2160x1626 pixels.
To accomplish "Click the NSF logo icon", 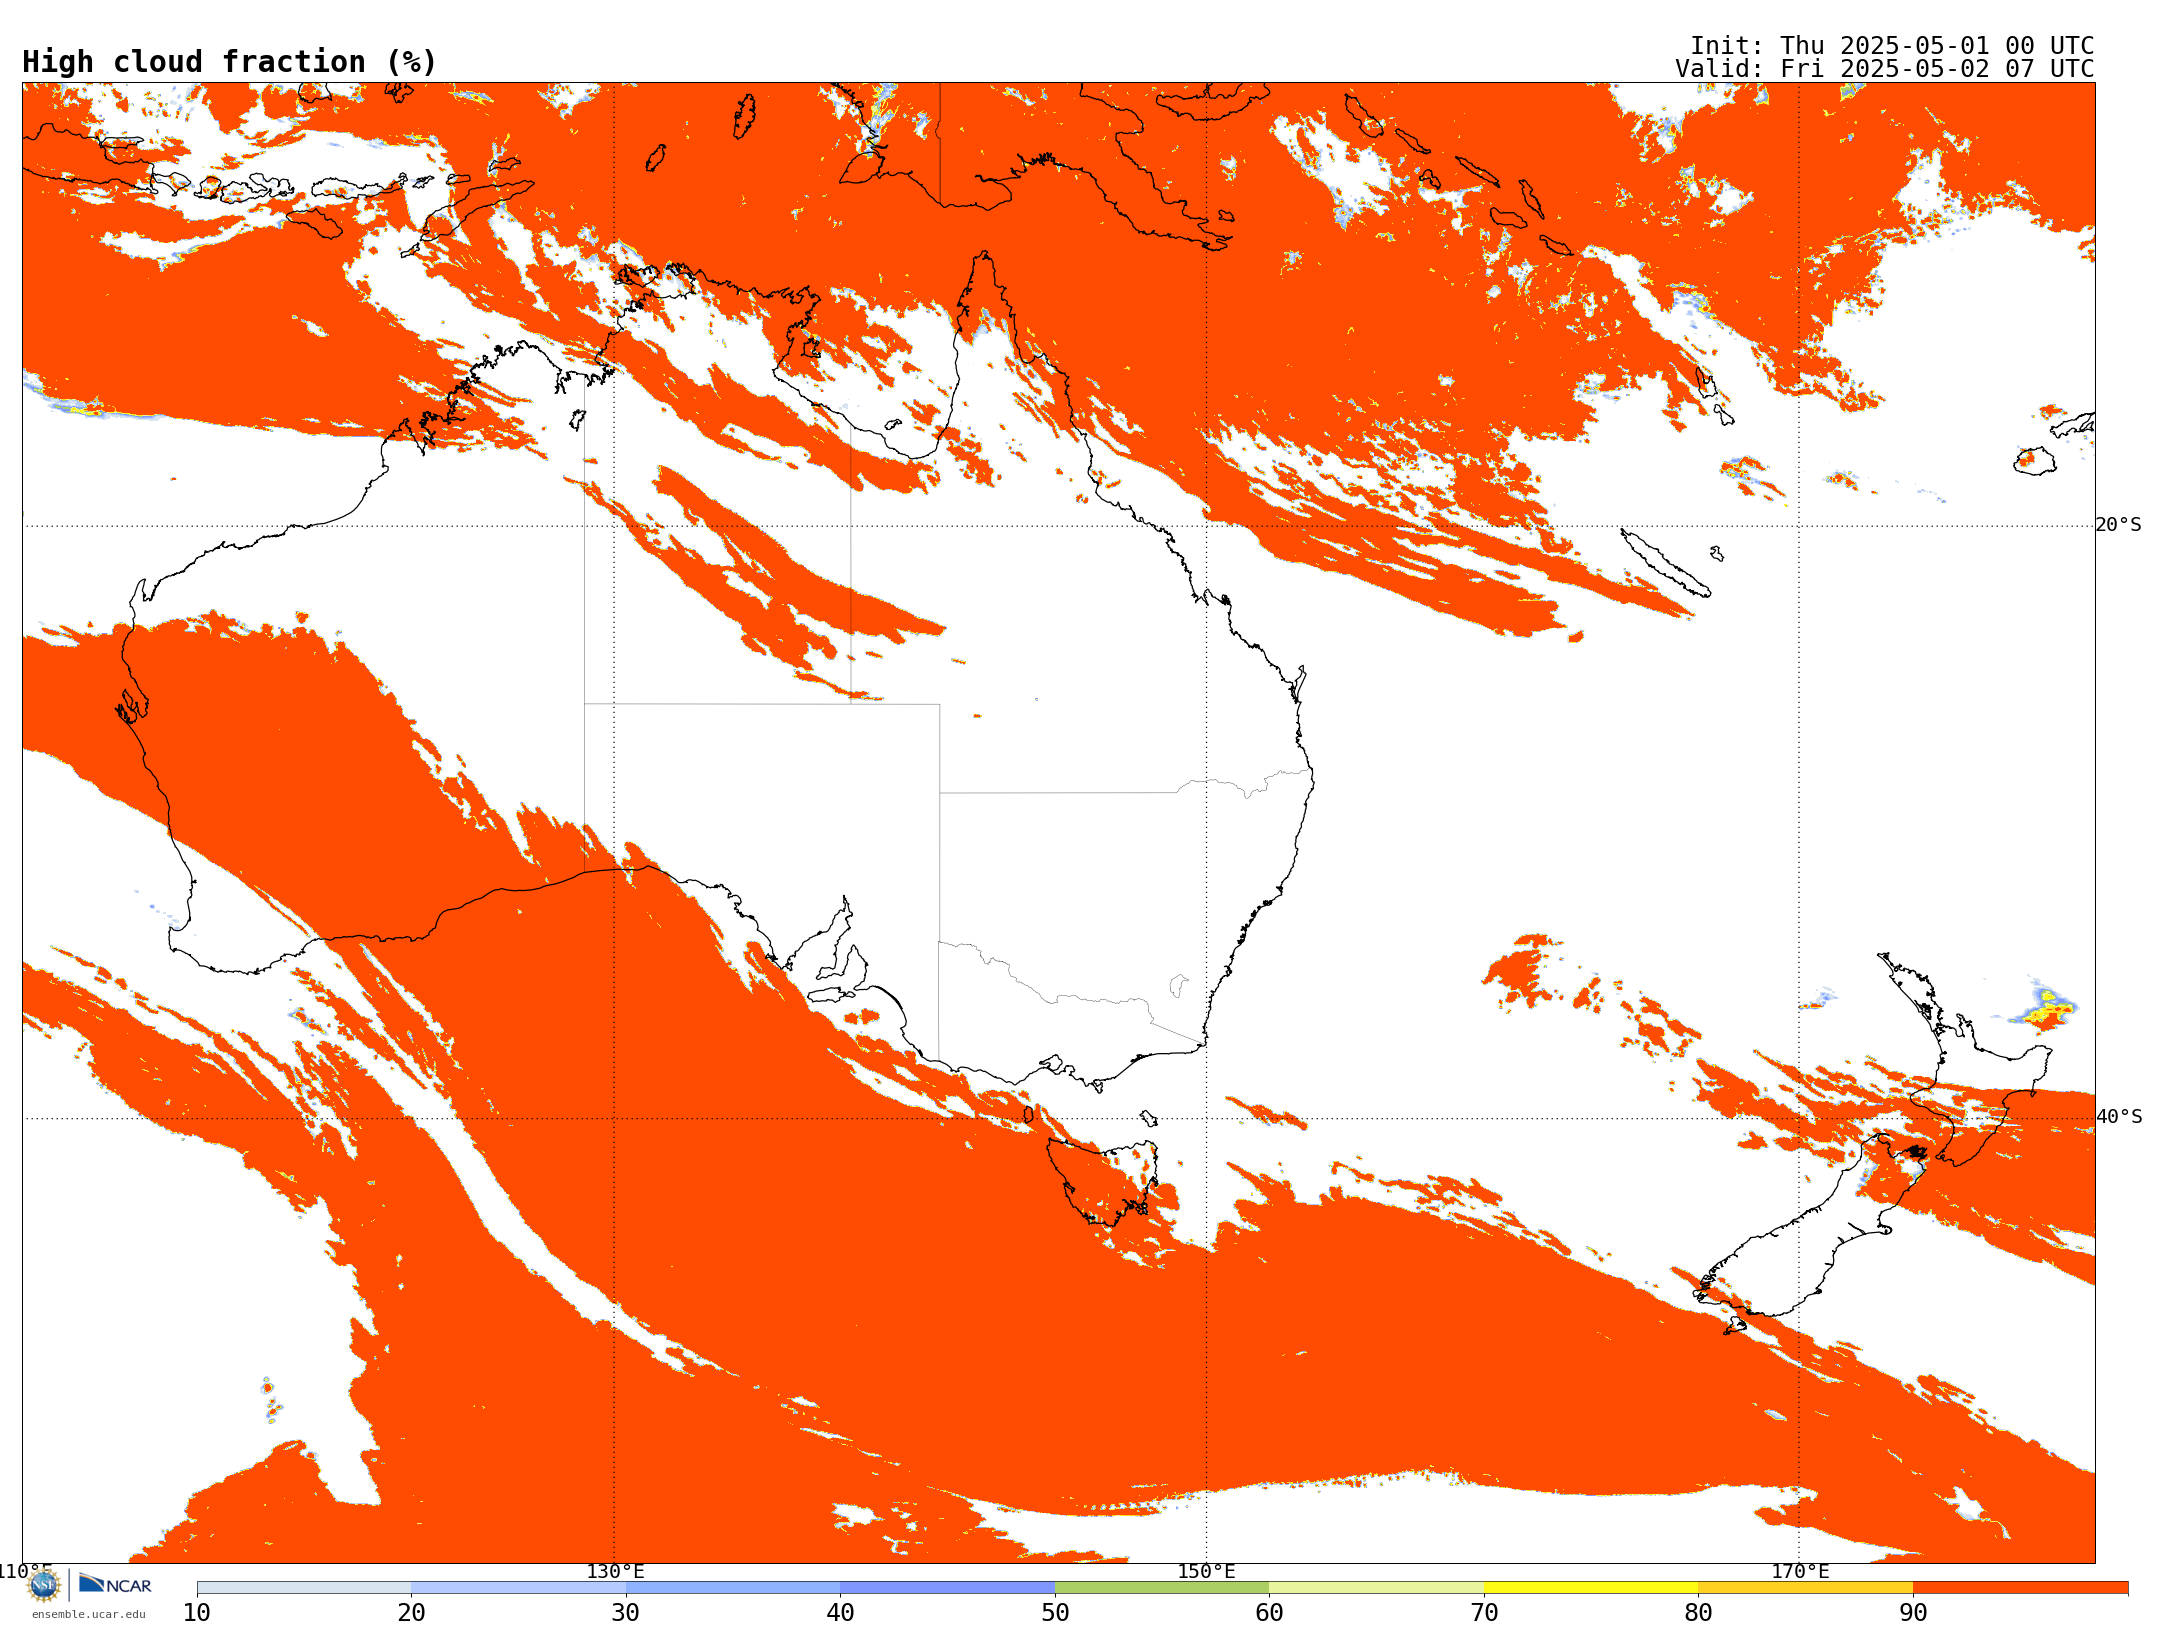I will [44, 1585].
